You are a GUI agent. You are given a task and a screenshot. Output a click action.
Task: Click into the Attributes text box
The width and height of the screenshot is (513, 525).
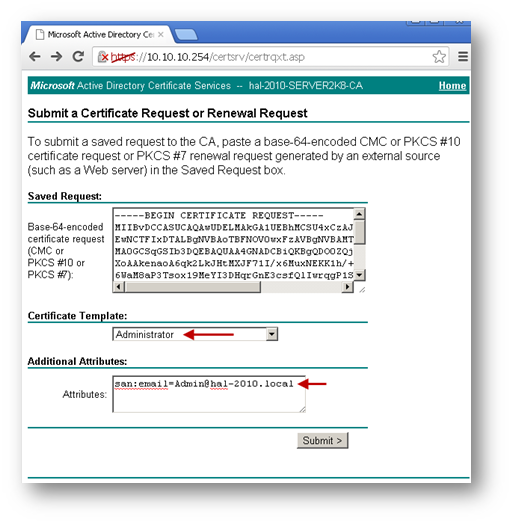pyautogui.click(x=209, y=394)
